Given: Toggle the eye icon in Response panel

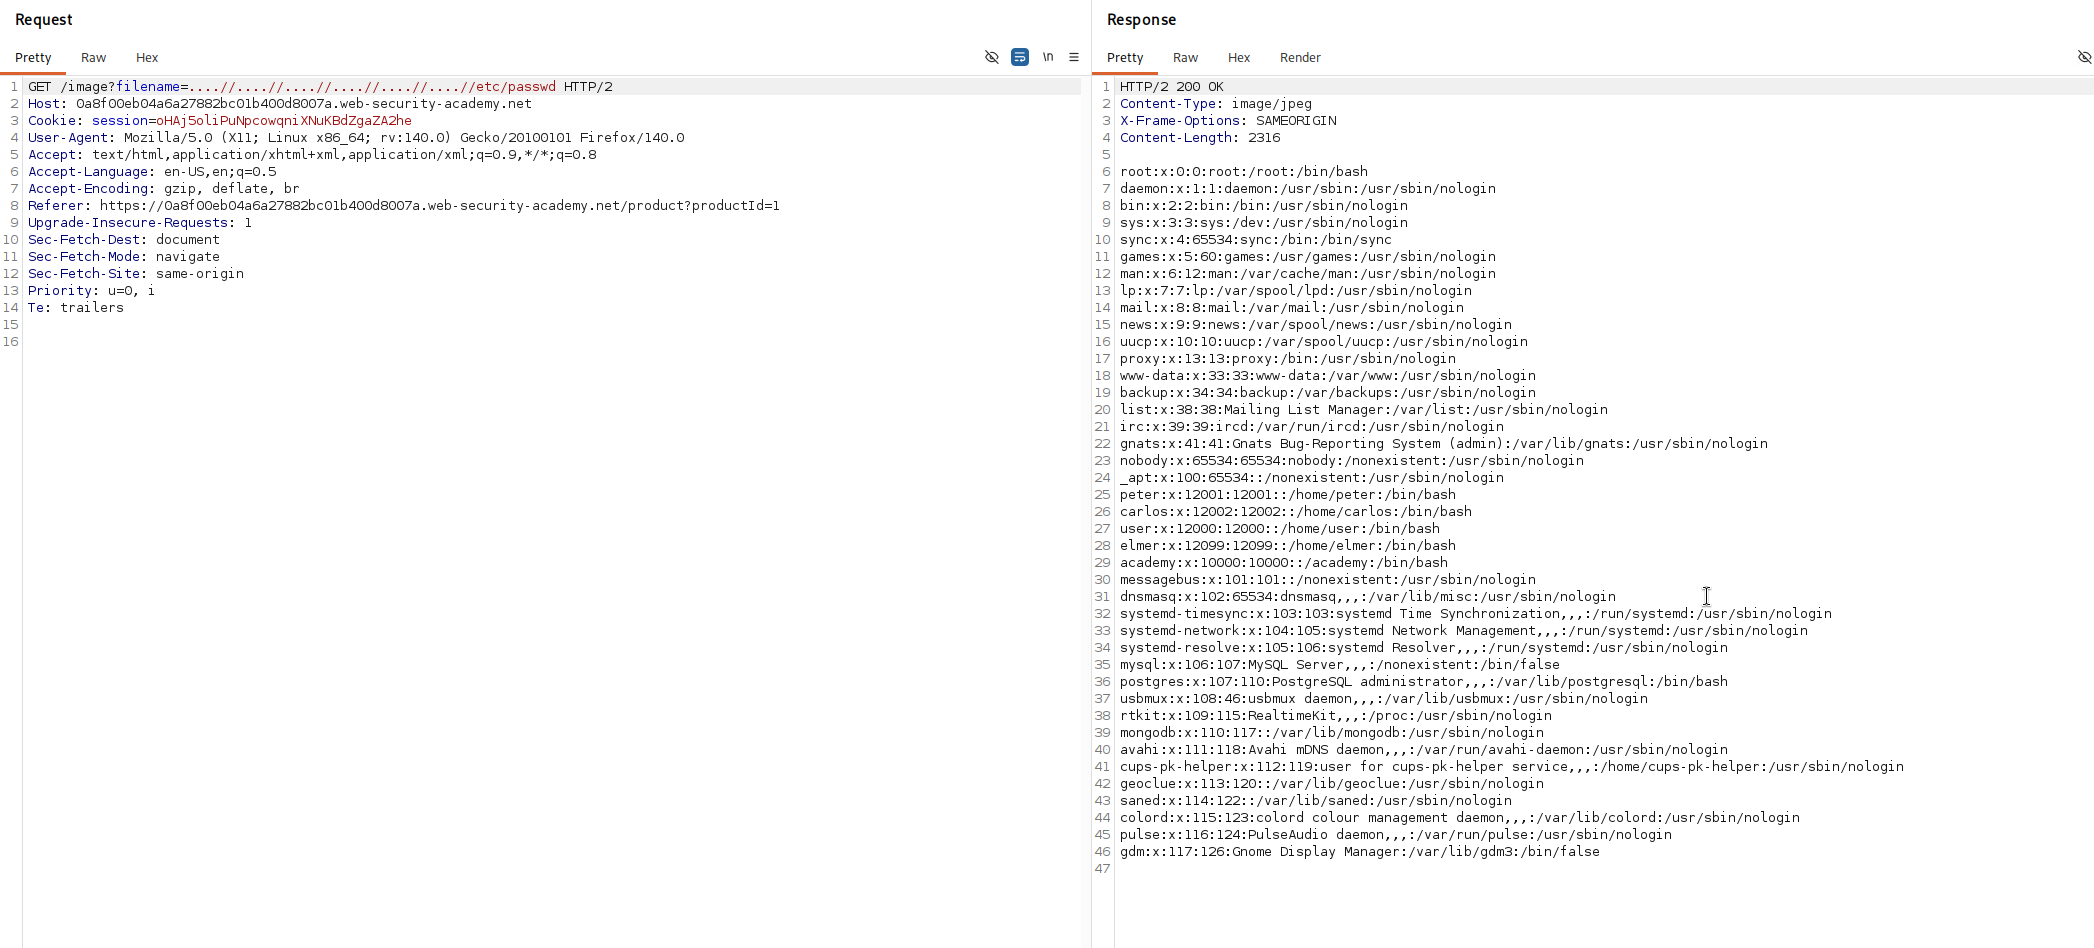Looking at the screenshot, I should 2084,57.
